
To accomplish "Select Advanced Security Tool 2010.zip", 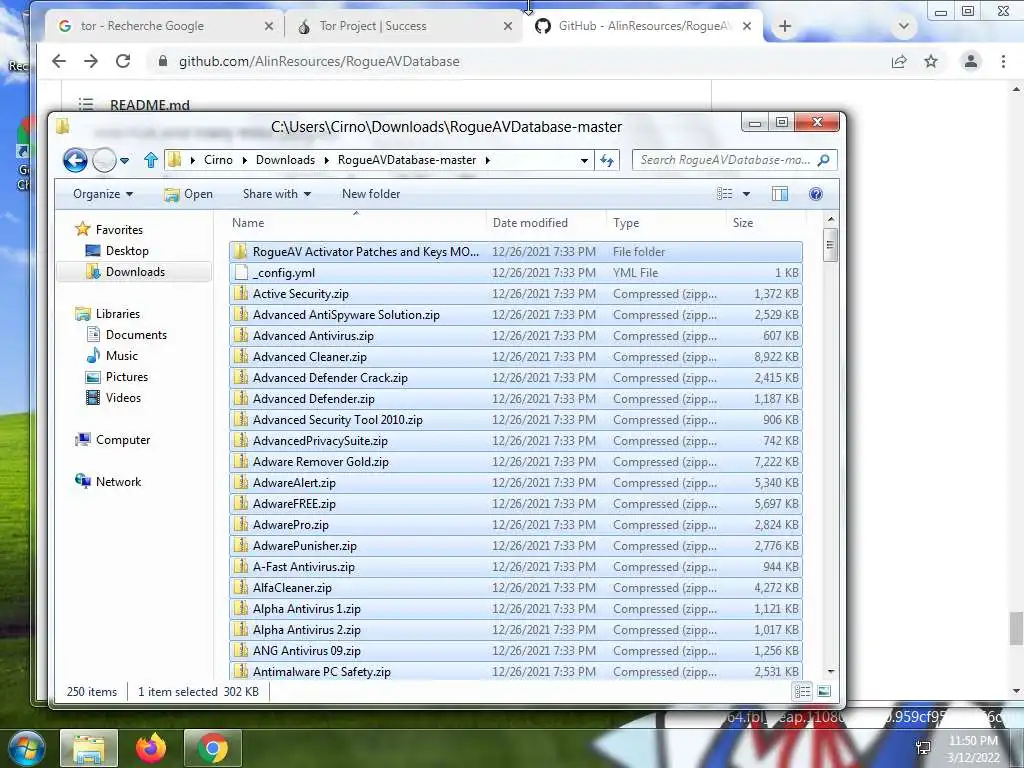I will 516,420.
